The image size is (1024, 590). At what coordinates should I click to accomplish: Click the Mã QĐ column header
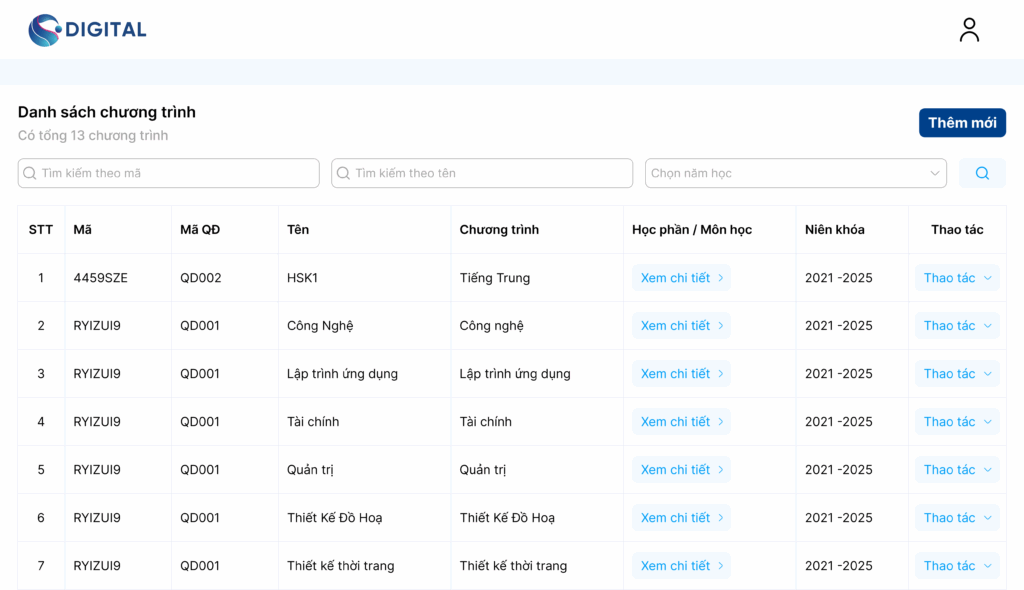point(200,230)
